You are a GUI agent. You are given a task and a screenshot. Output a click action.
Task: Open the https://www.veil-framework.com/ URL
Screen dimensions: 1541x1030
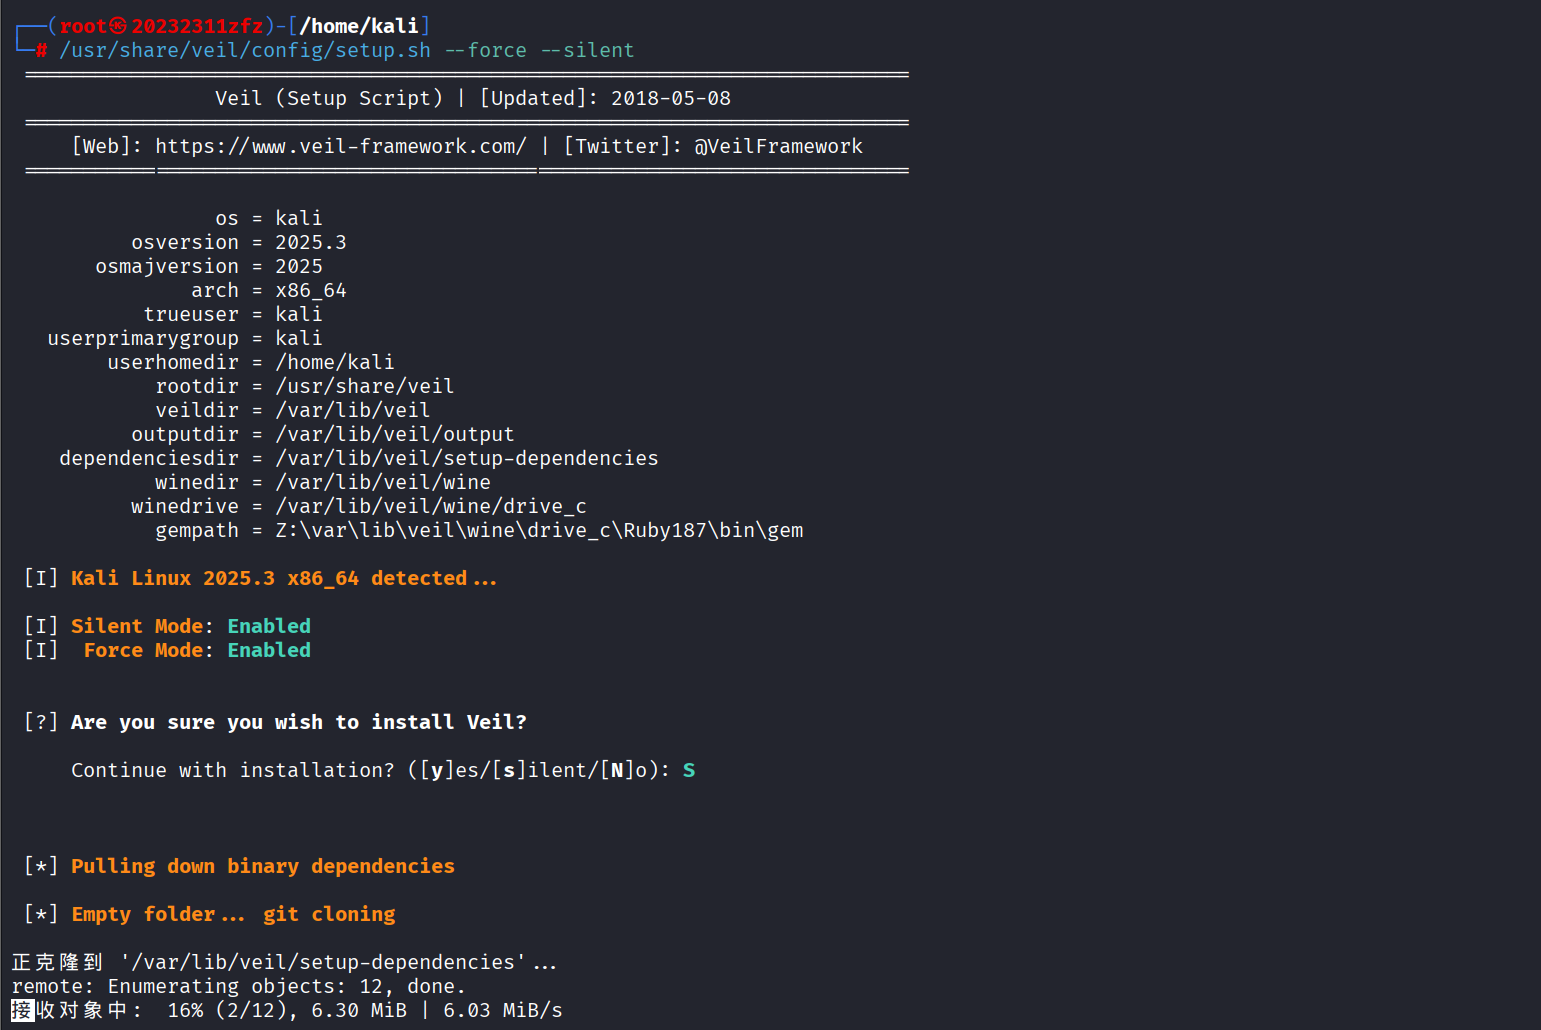pyautogui.click(x=341, y=146)
